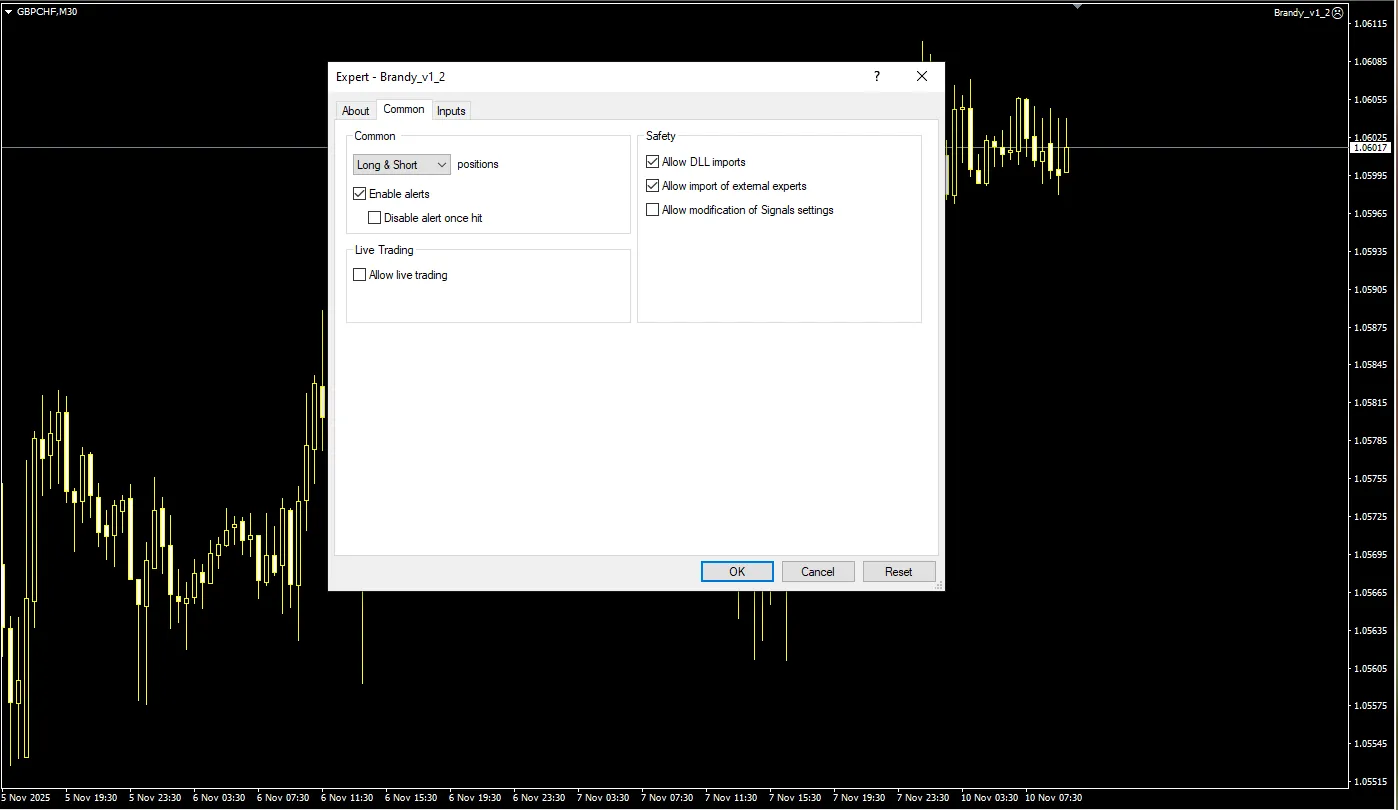Click the Live Trading group heading
This screenshot has width=1398, height=810.
(x=384, y=250)
